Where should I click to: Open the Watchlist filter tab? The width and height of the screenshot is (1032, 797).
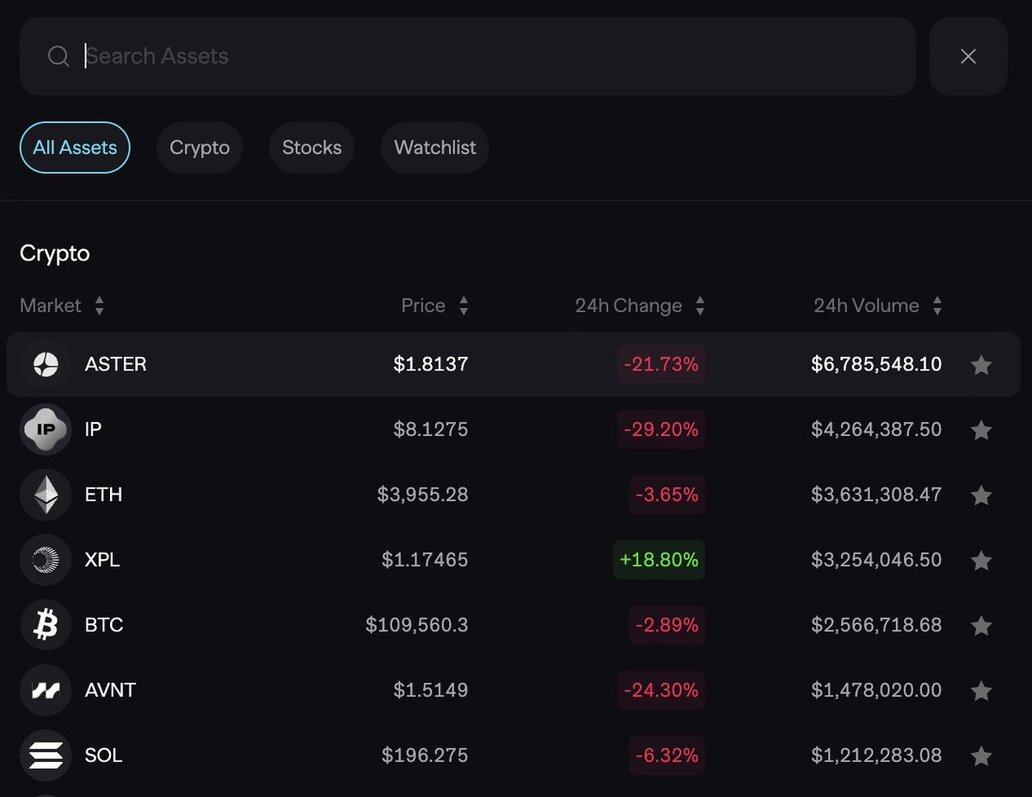click(434, 147)
